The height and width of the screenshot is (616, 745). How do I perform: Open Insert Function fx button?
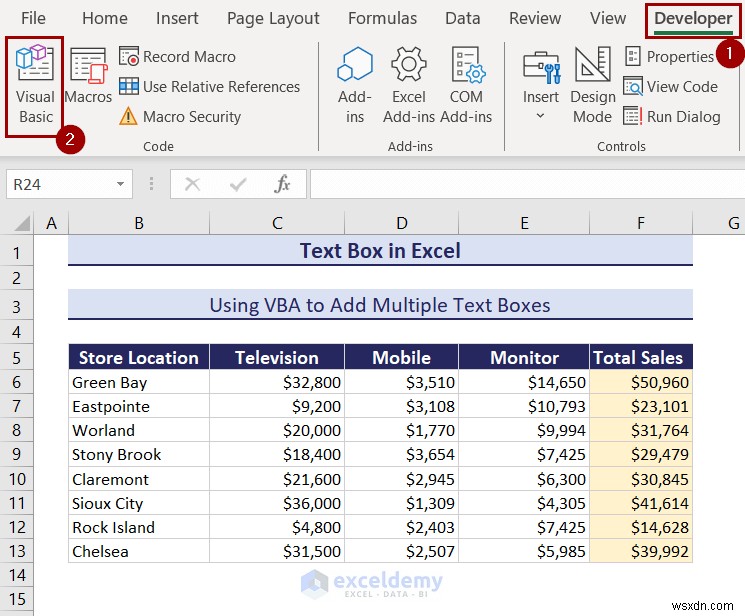282,184
